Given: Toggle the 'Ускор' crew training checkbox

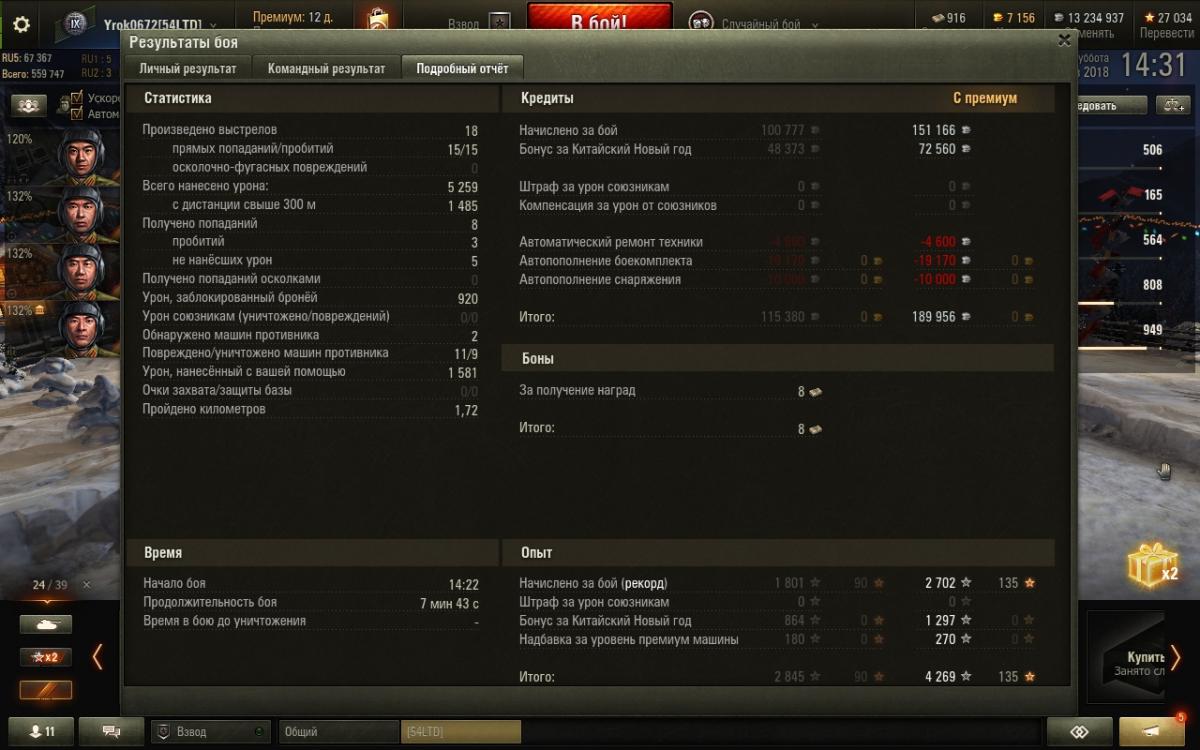Looking at the screenshot, I should 76,98.
